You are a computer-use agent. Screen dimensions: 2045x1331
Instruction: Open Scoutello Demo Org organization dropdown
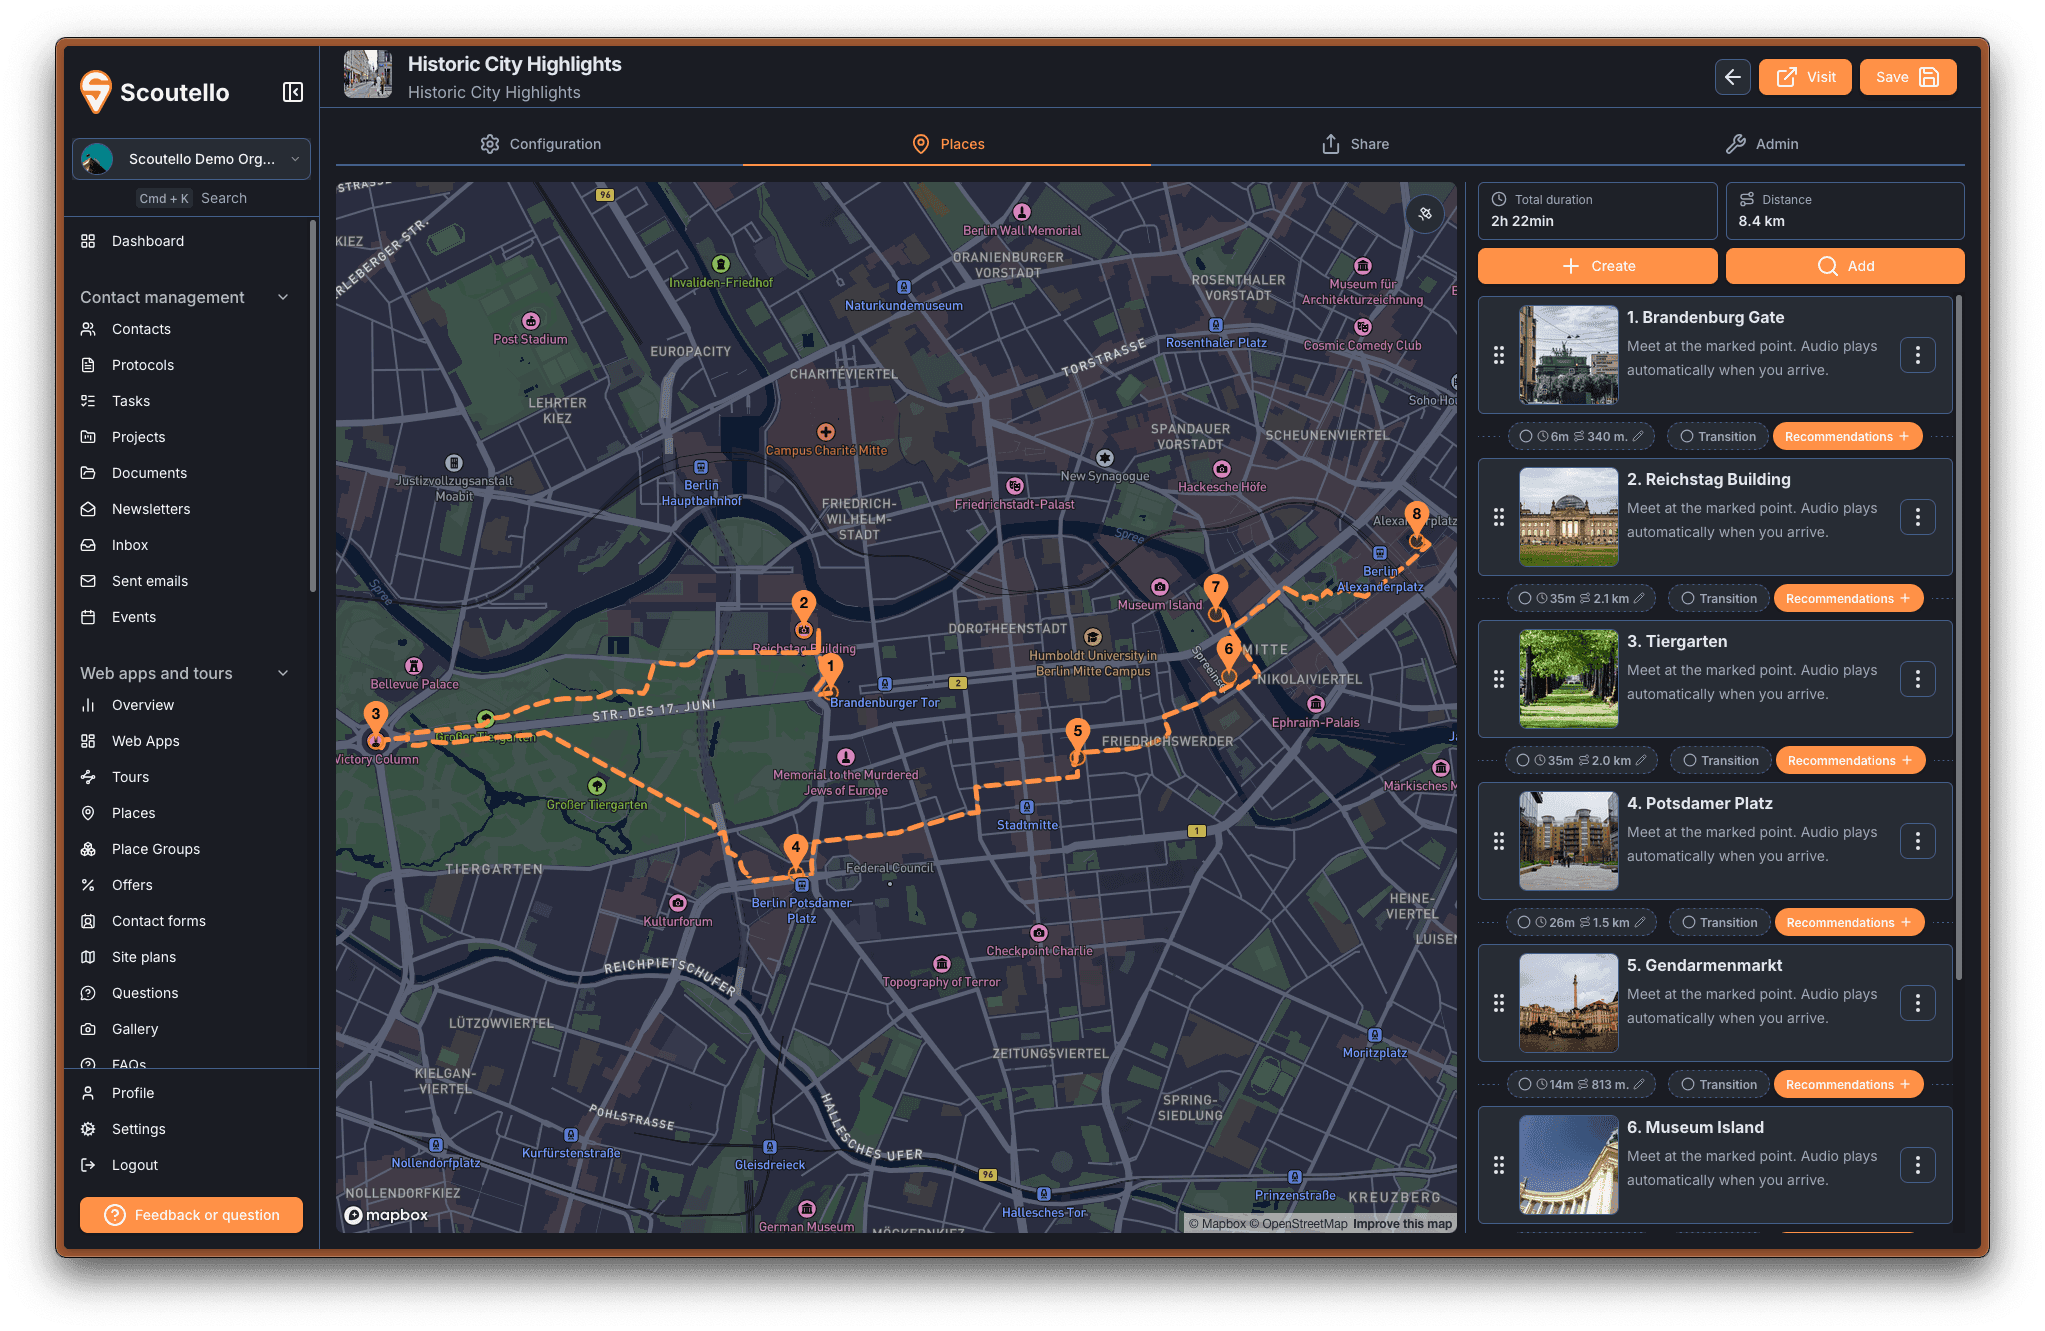191,159
